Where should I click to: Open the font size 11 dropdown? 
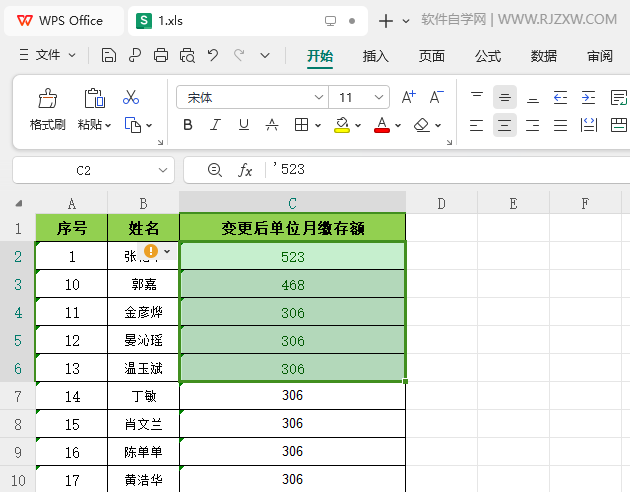pyautogui.click(x=378, y=97)
